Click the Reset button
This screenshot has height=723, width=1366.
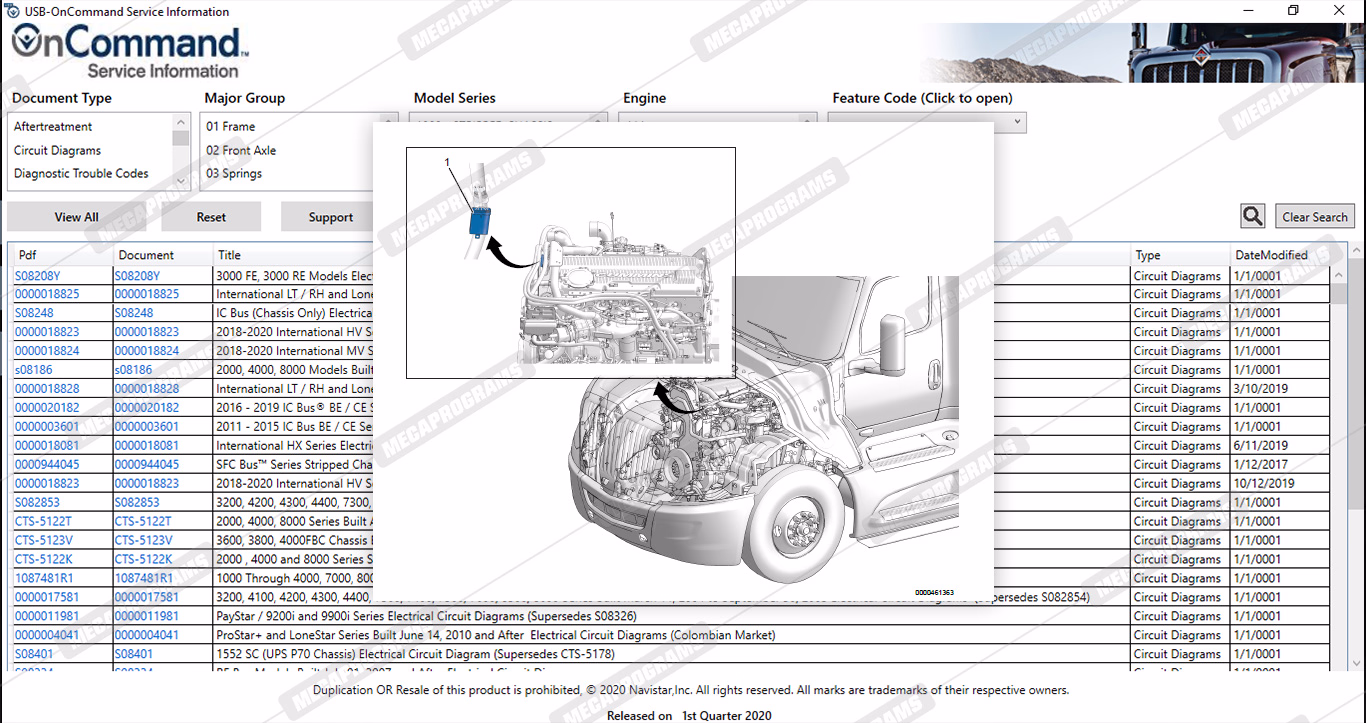[x=211, y=217]
